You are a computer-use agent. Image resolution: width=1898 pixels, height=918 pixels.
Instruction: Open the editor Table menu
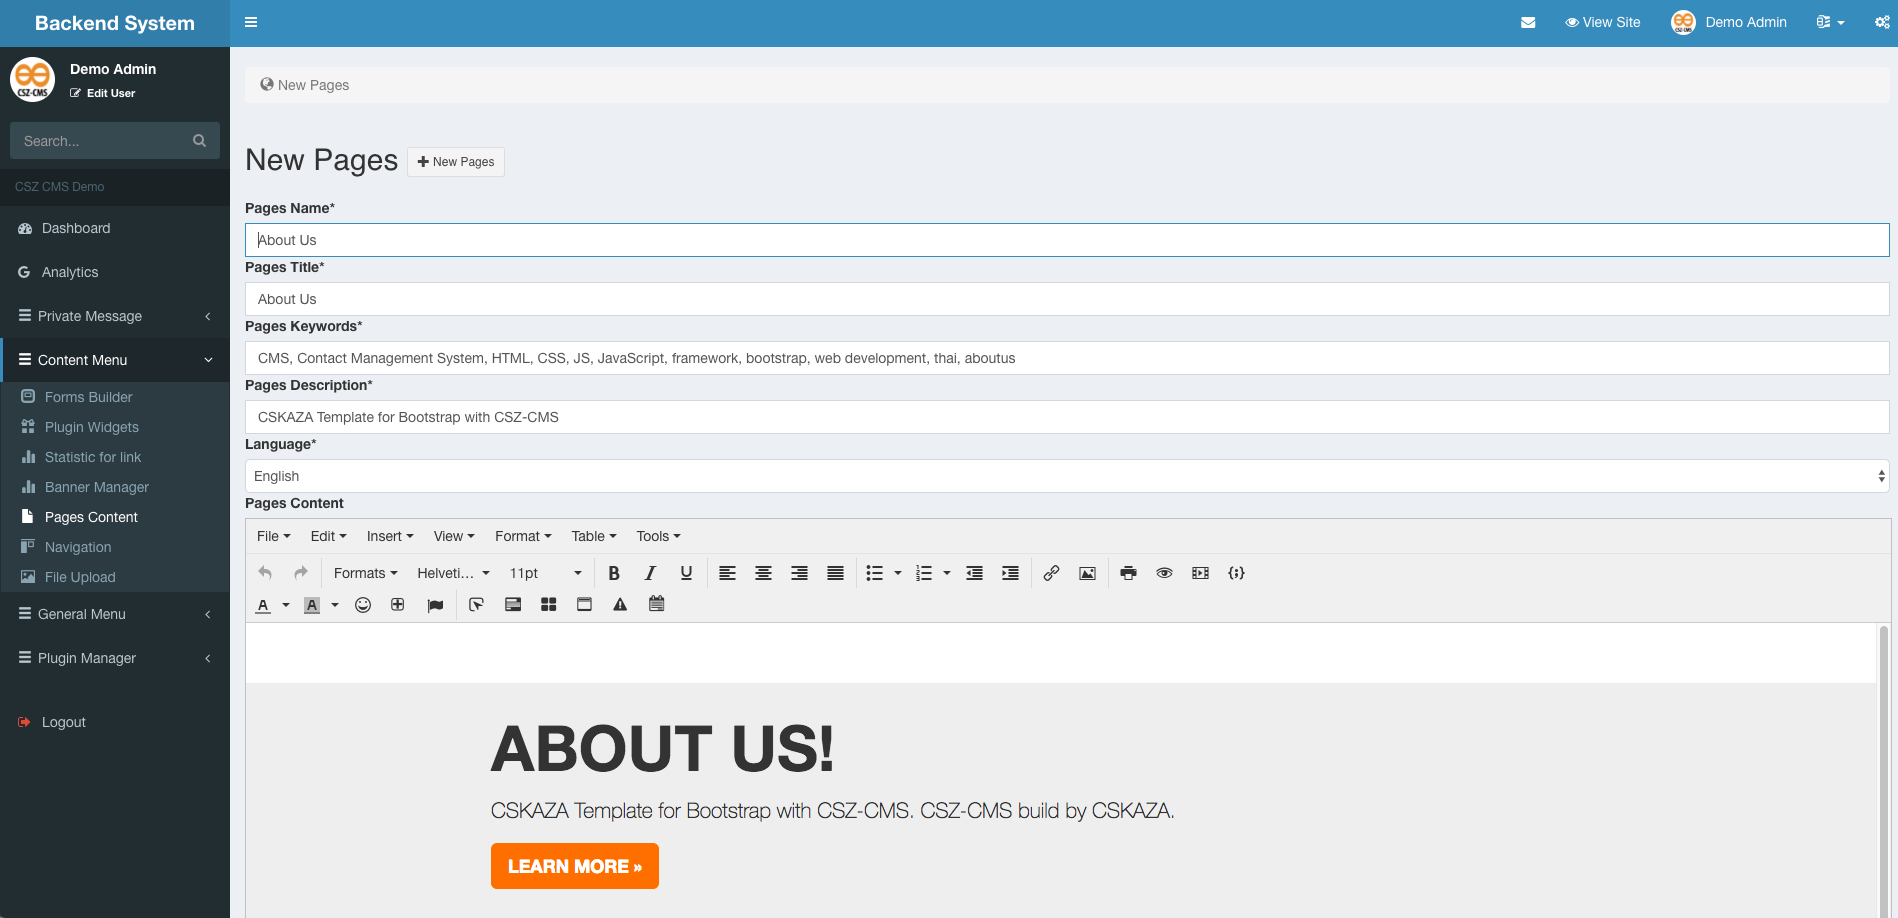pyautogui.click(x=594, y=536)
